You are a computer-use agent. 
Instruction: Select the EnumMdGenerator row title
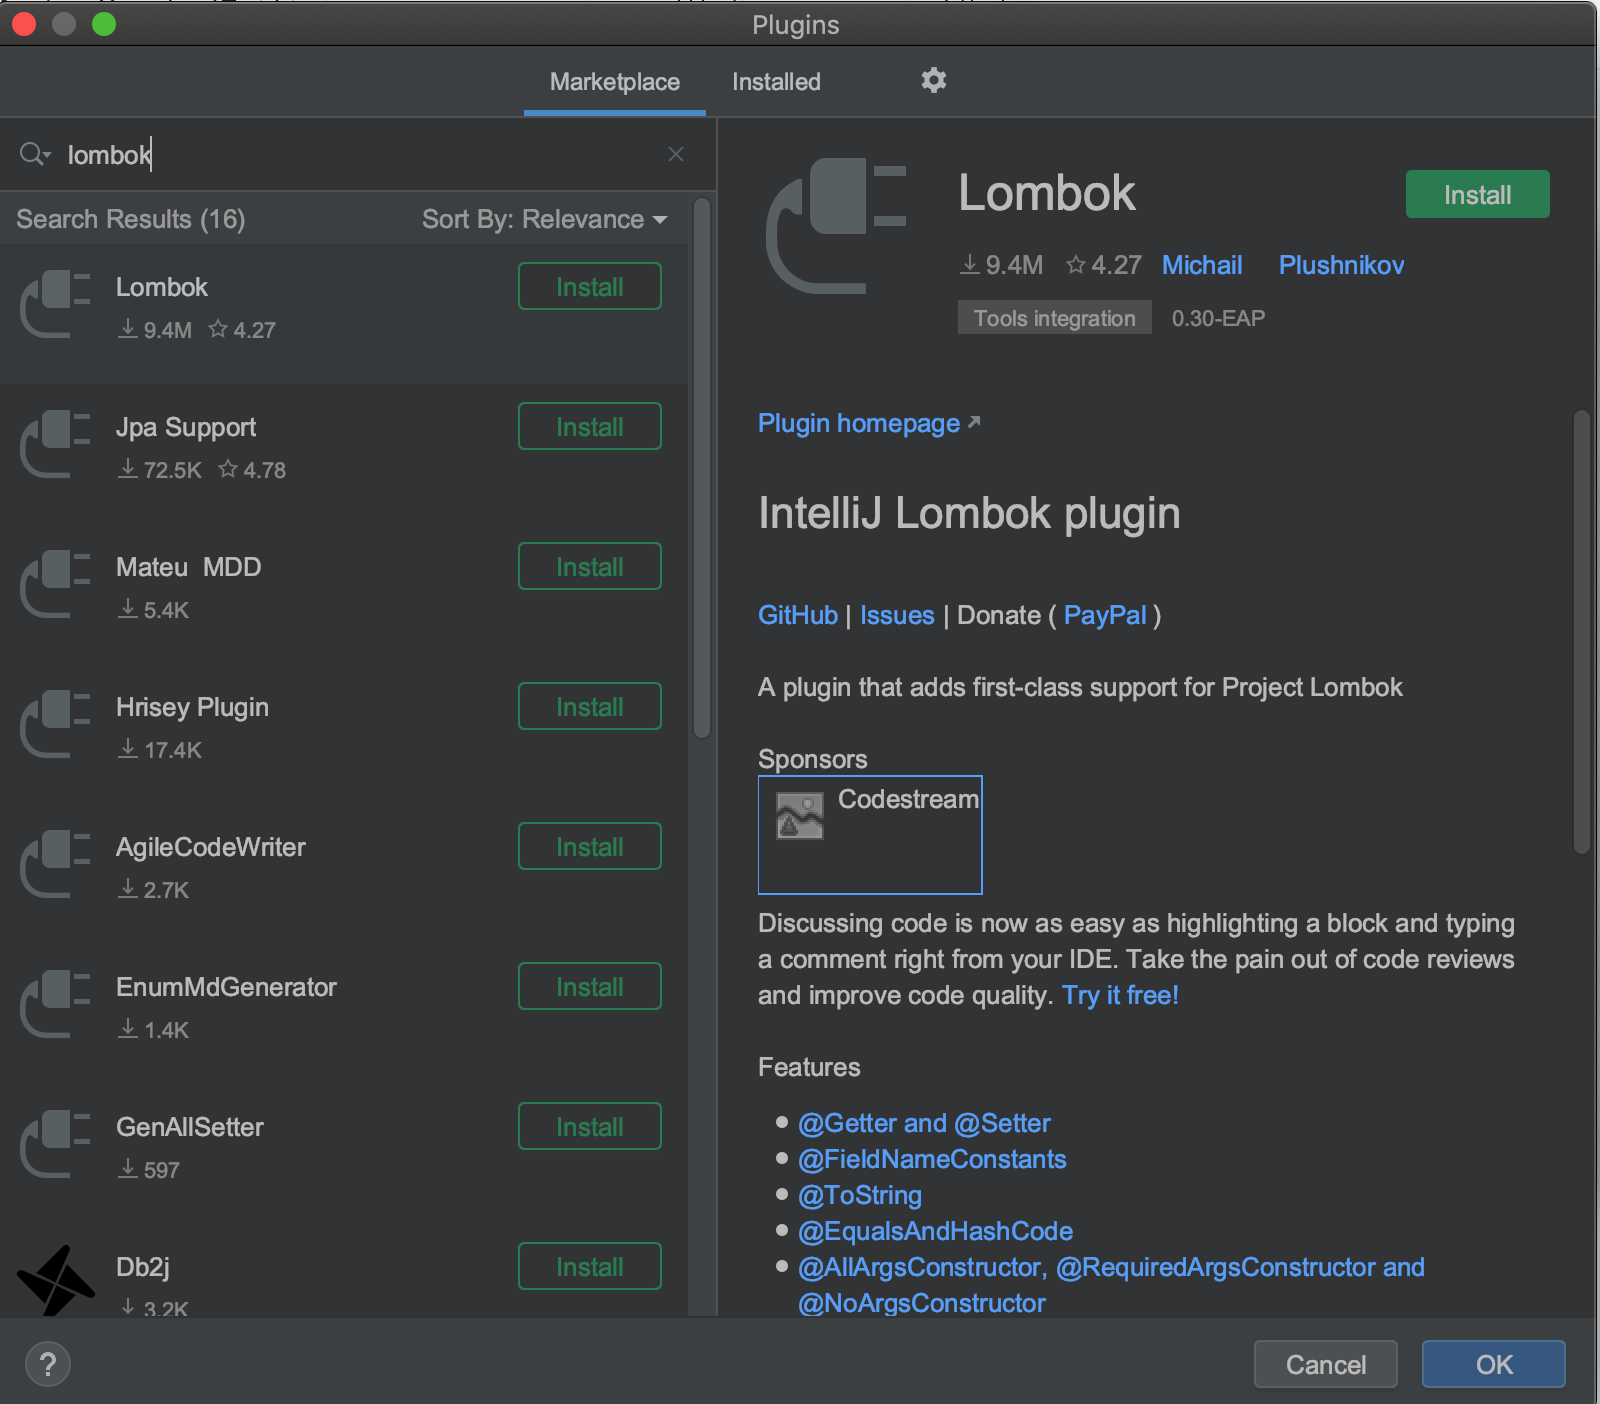point(226,987)
